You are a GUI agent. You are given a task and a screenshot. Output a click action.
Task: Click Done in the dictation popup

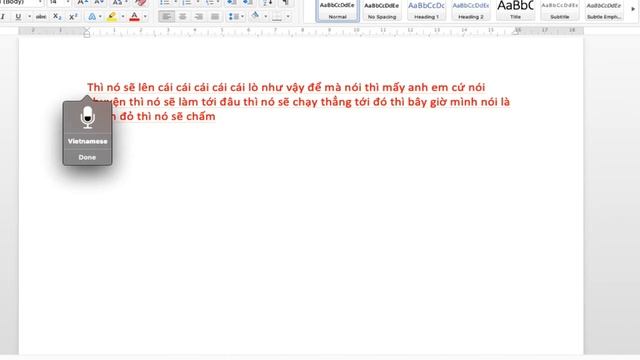(87, 157)
